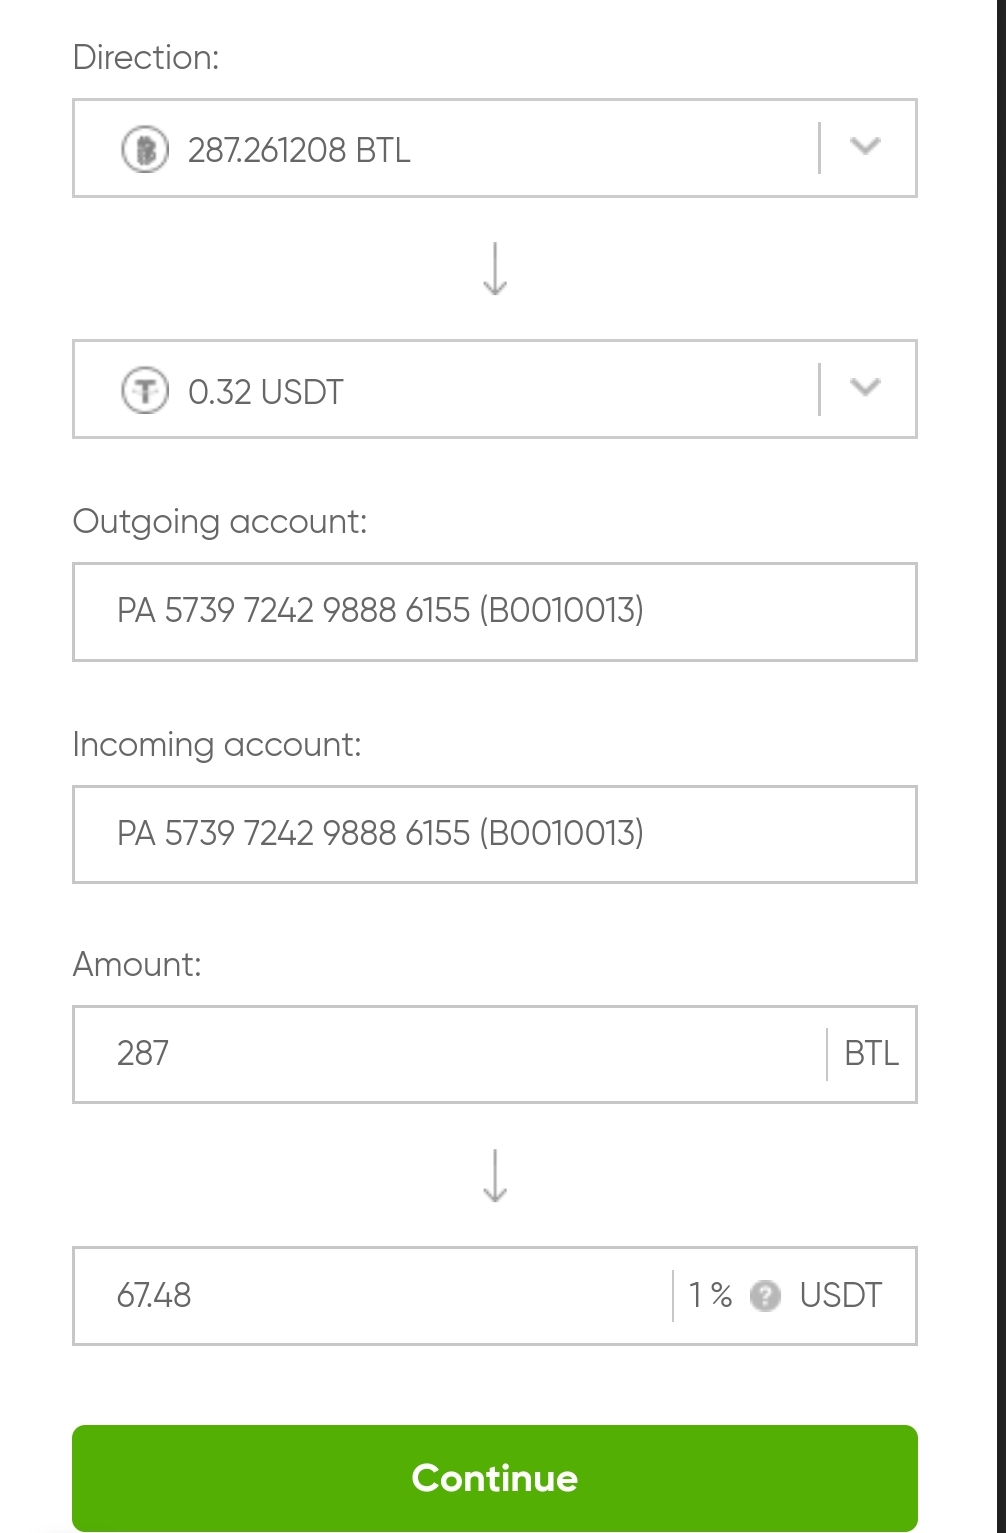Select the Incoming account field
The height and width of the screenshot is (1533, 1006).
[494, 834]
